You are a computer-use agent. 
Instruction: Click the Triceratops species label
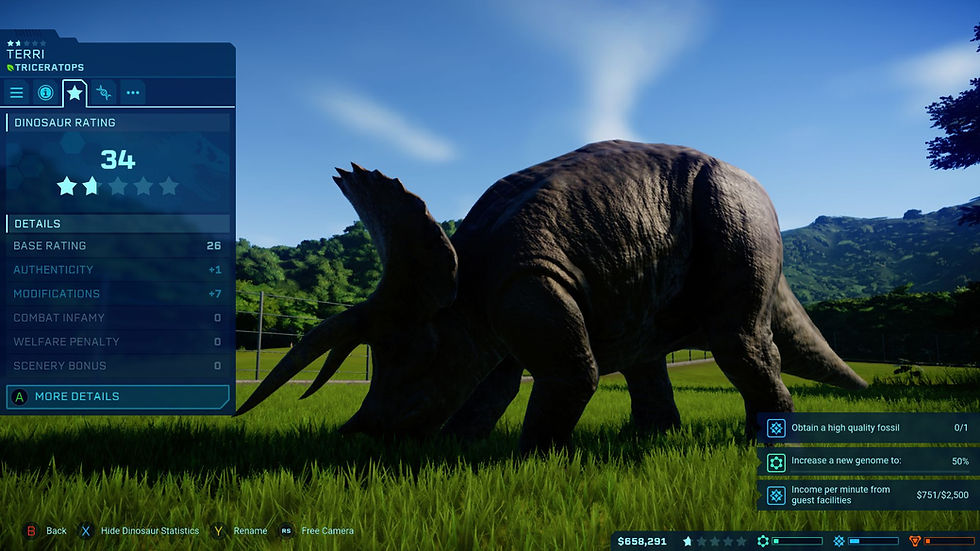click(x=49, y=67)
